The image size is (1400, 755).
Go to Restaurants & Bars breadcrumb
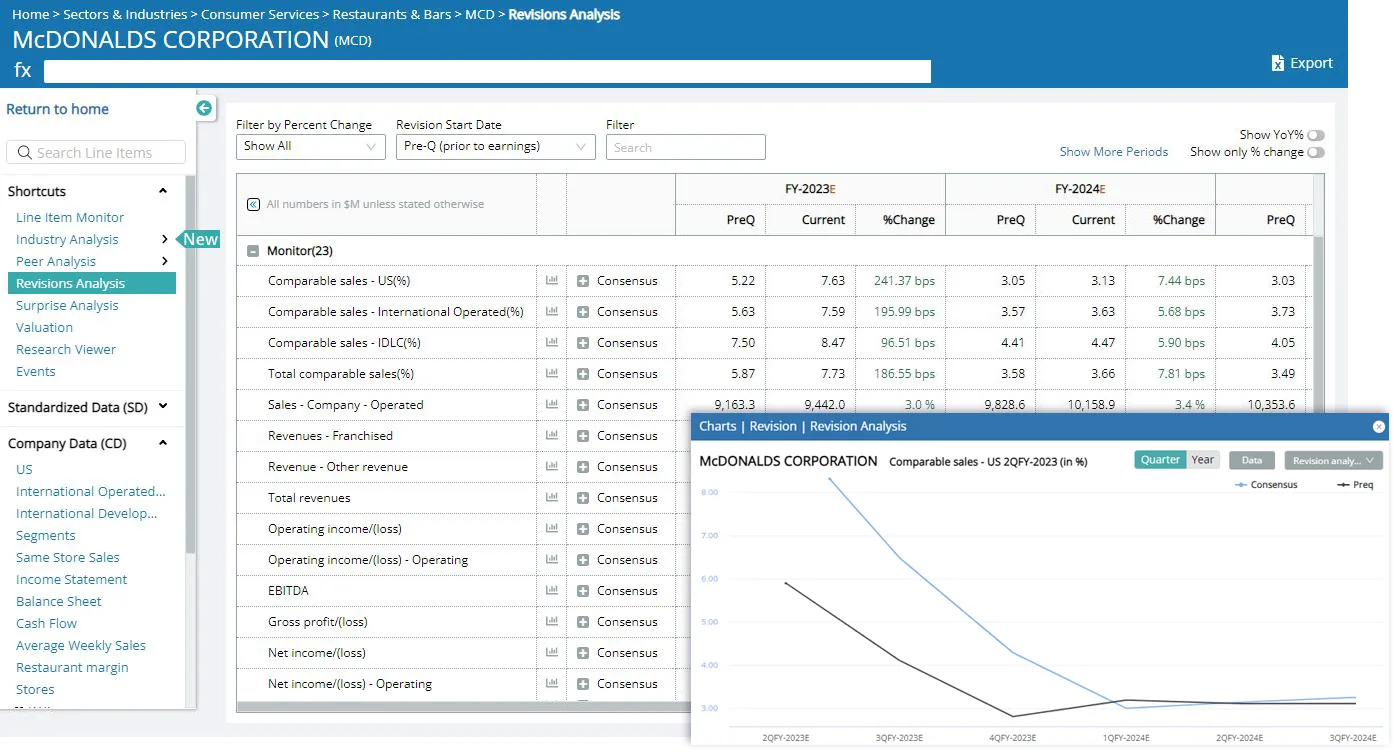tap(393, 14)
